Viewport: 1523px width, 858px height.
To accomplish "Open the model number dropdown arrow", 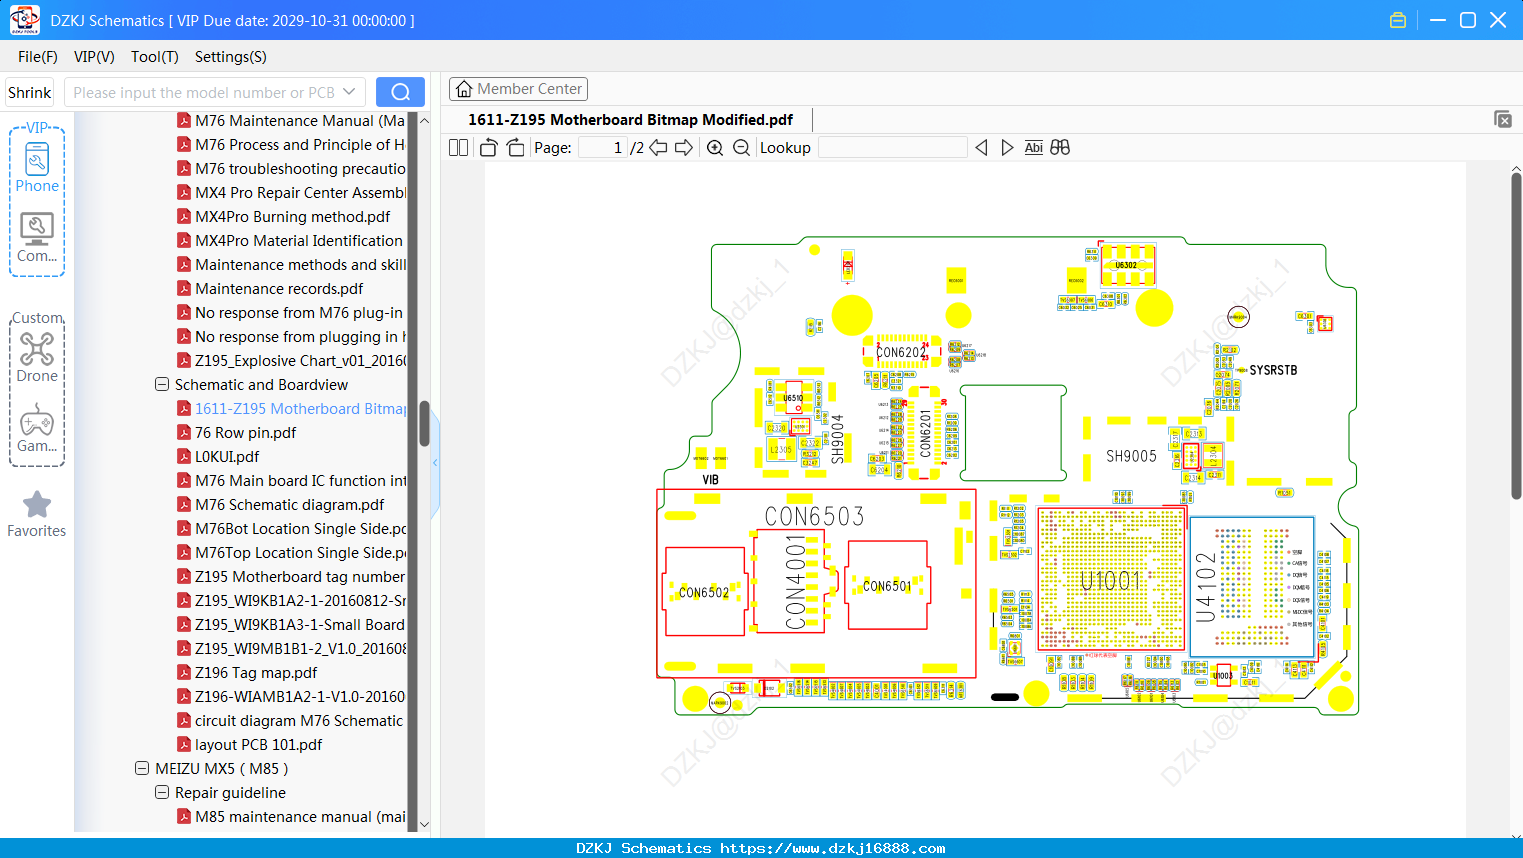I will pos(349,92).
